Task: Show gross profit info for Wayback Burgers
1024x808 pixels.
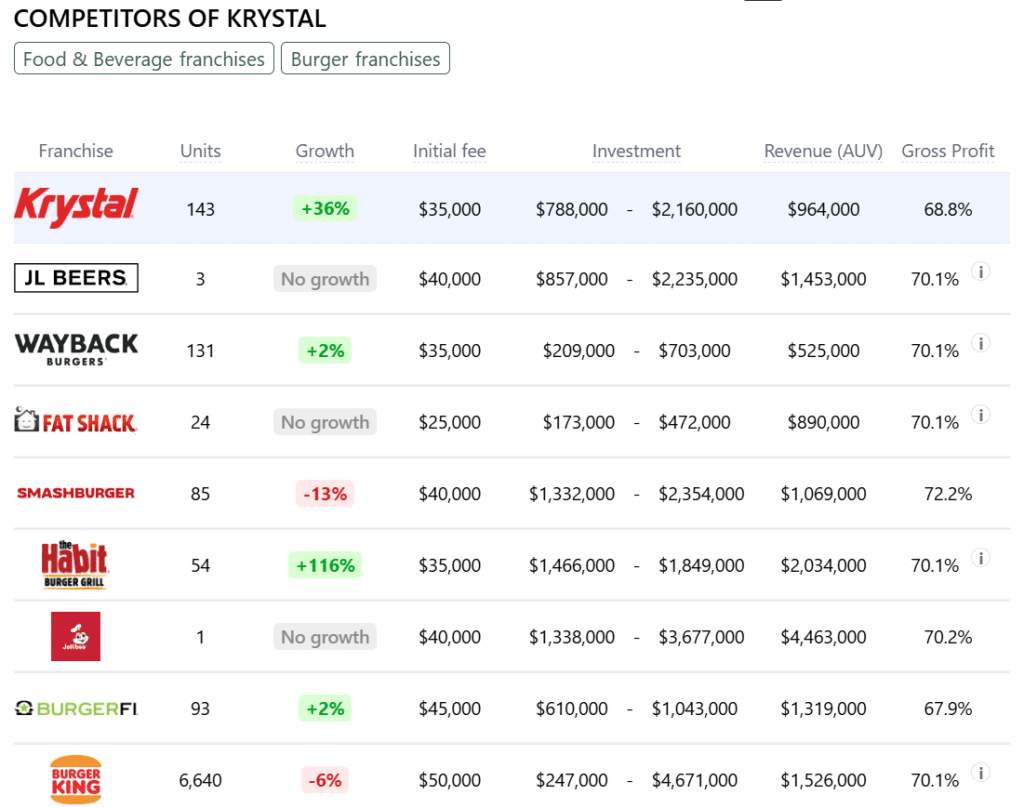Action: [x=980, y=343]
